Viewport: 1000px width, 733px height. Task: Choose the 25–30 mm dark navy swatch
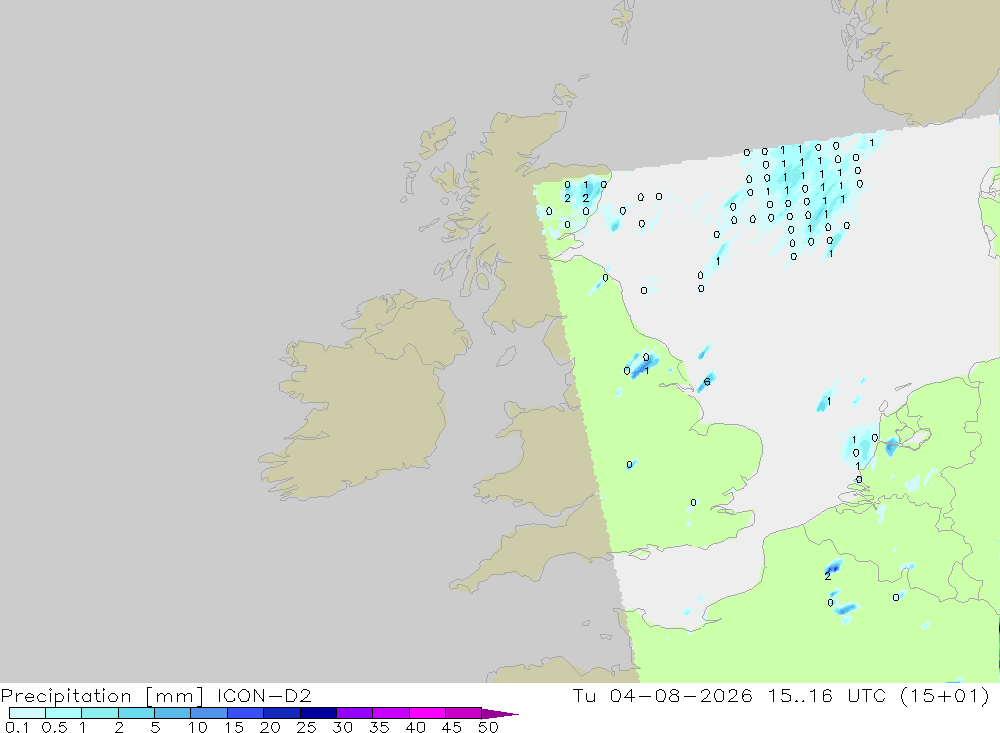pos(318,713)
